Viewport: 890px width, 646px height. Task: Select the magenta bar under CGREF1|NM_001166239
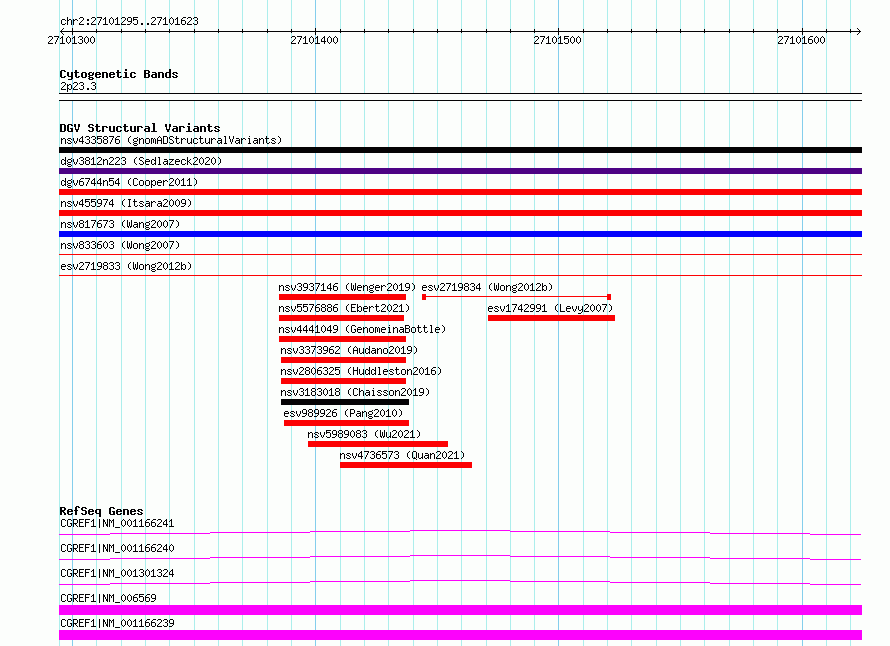(460, 635)
